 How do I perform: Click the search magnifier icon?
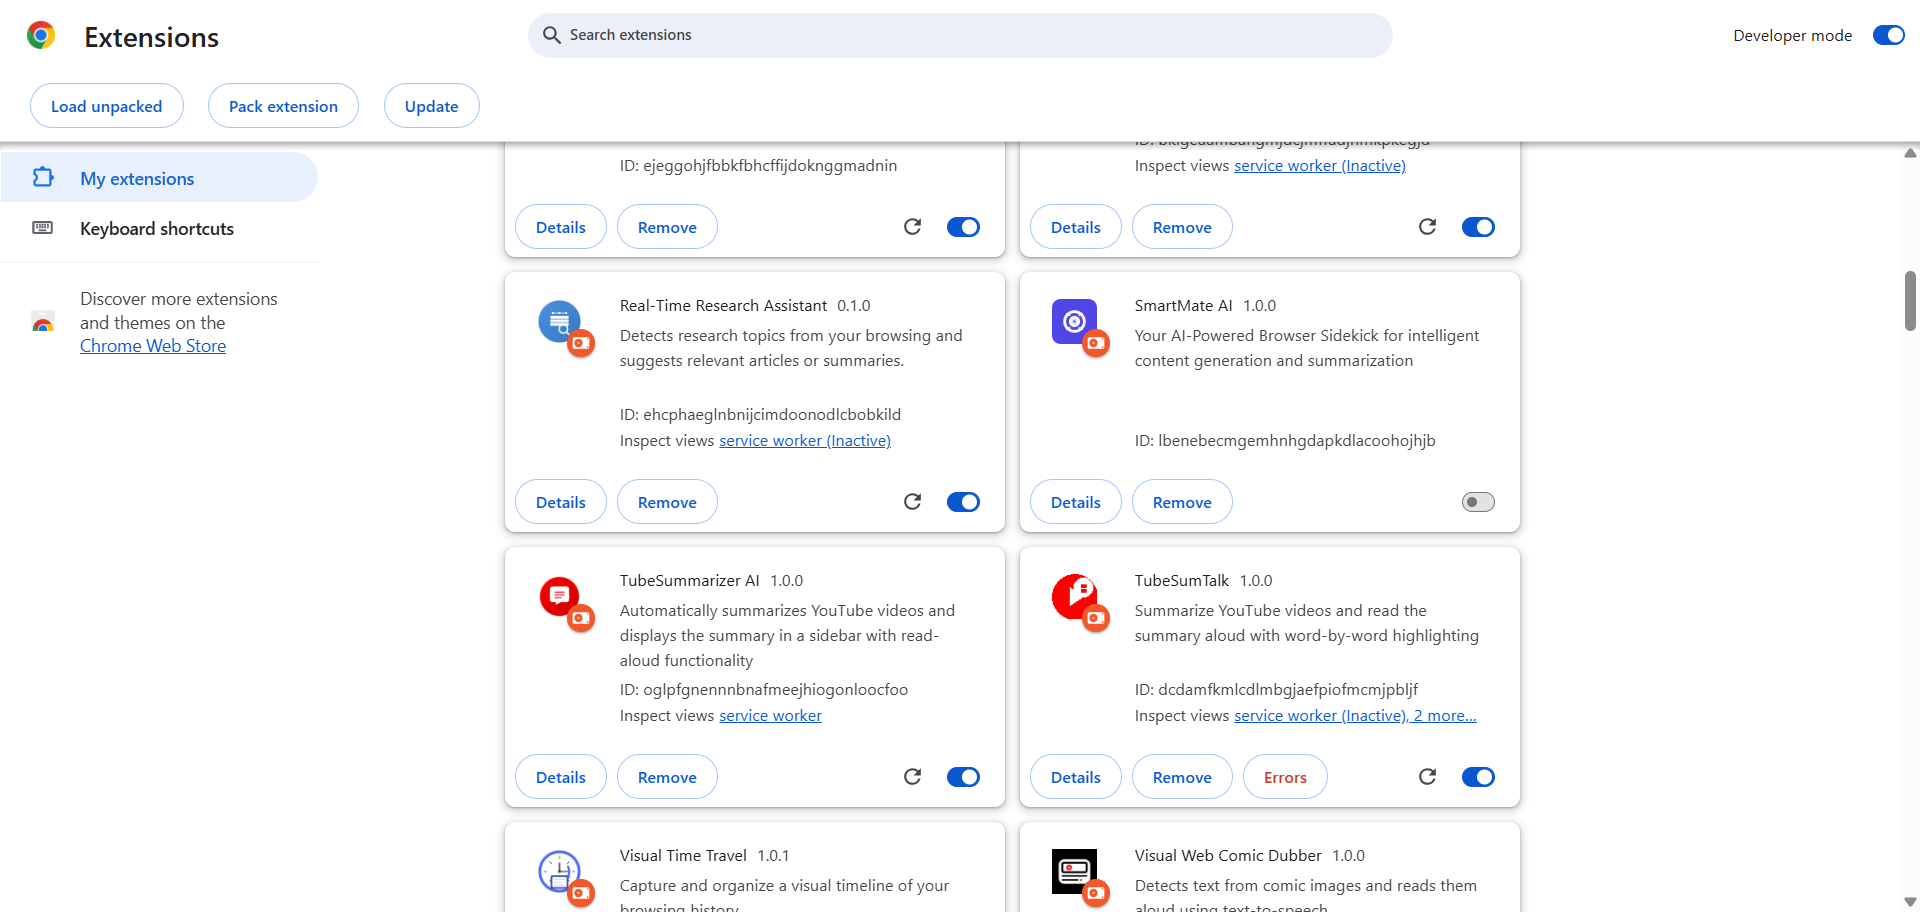551,35
